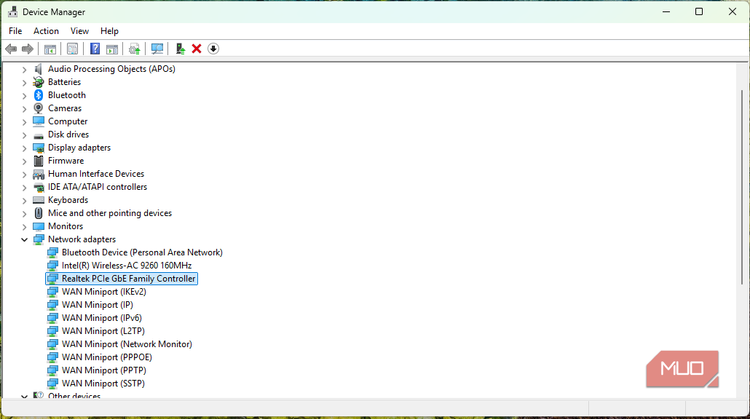Expand the Bluetooth node
The width and height of the screenshot is (750, 419).
[x=24, y=96]
